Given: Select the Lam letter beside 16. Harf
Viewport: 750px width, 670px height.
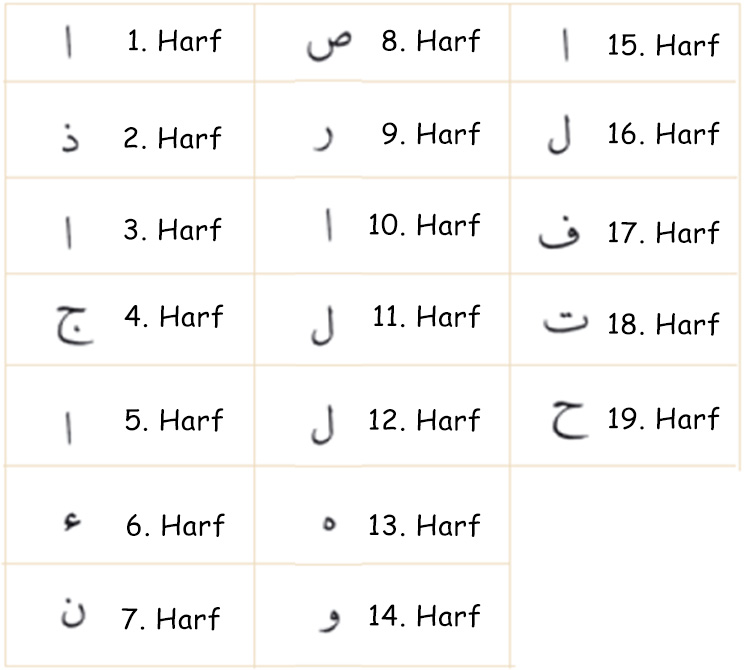Looking at the screenshot, I should tap(559, 134).
